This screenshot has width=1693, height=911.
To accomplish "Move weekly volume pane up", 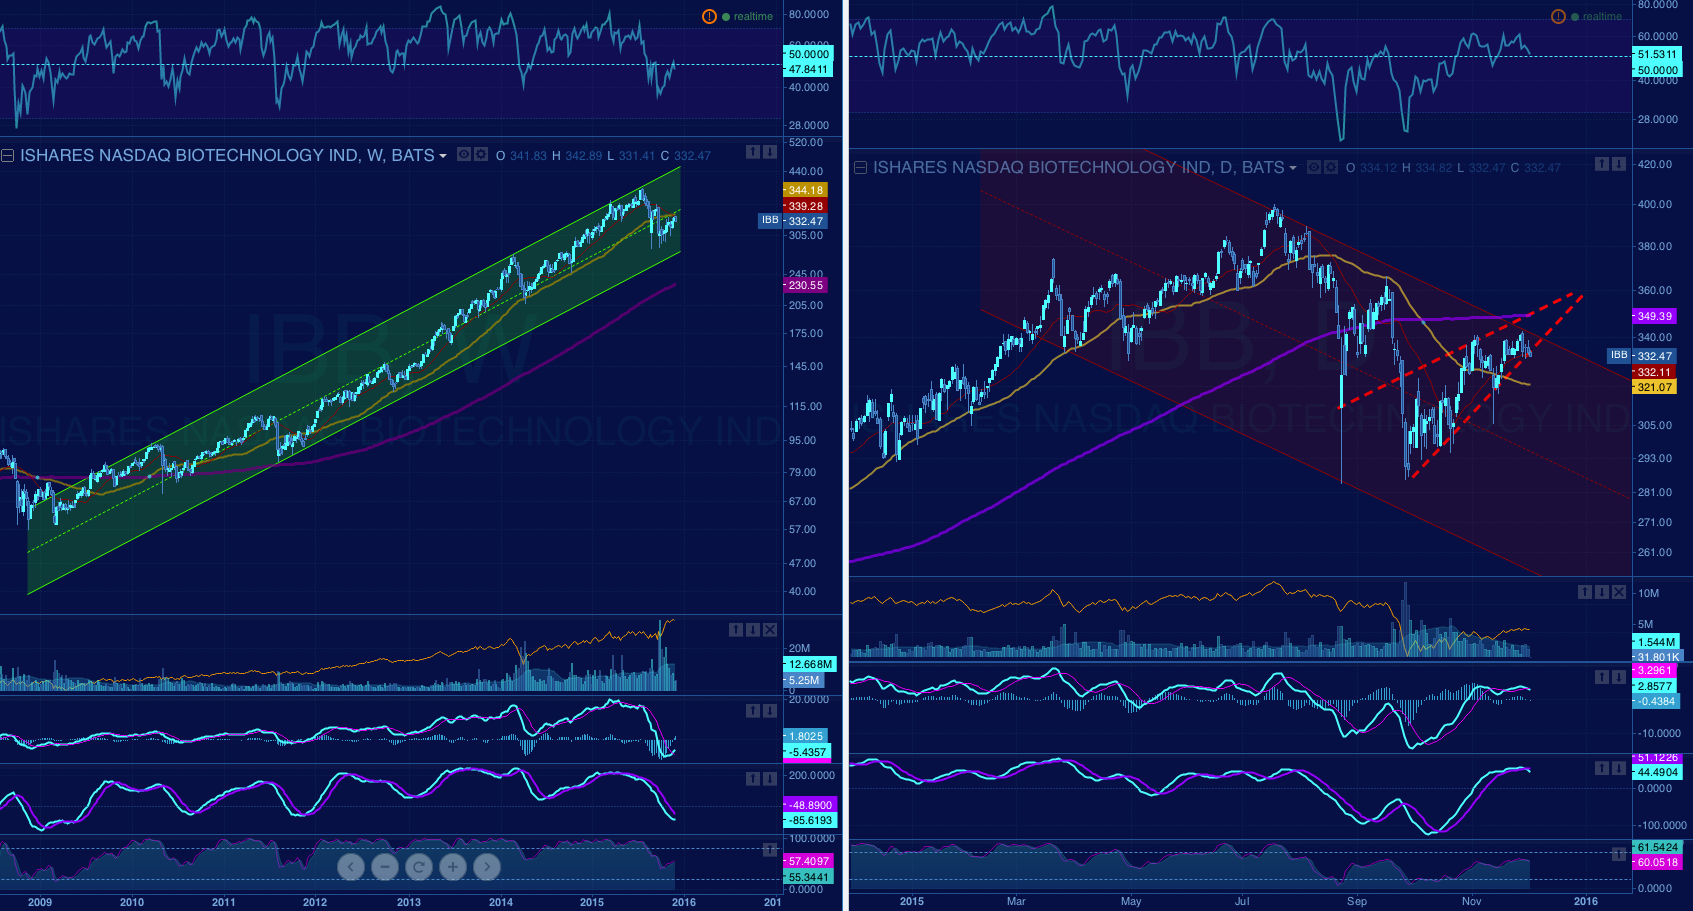I will tap(736, 630).
